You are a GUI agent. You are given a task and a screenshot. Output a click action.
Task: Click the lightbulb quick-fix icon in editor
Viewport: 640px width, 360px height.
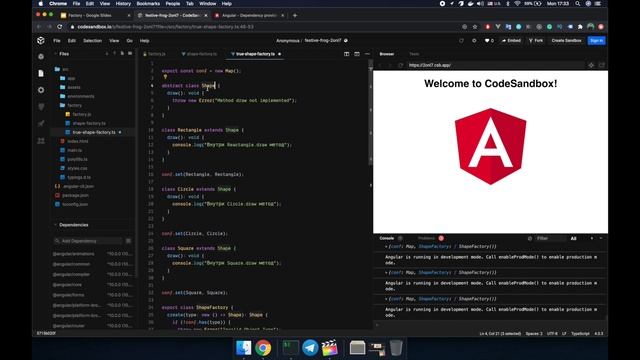(x=165, y=77)
